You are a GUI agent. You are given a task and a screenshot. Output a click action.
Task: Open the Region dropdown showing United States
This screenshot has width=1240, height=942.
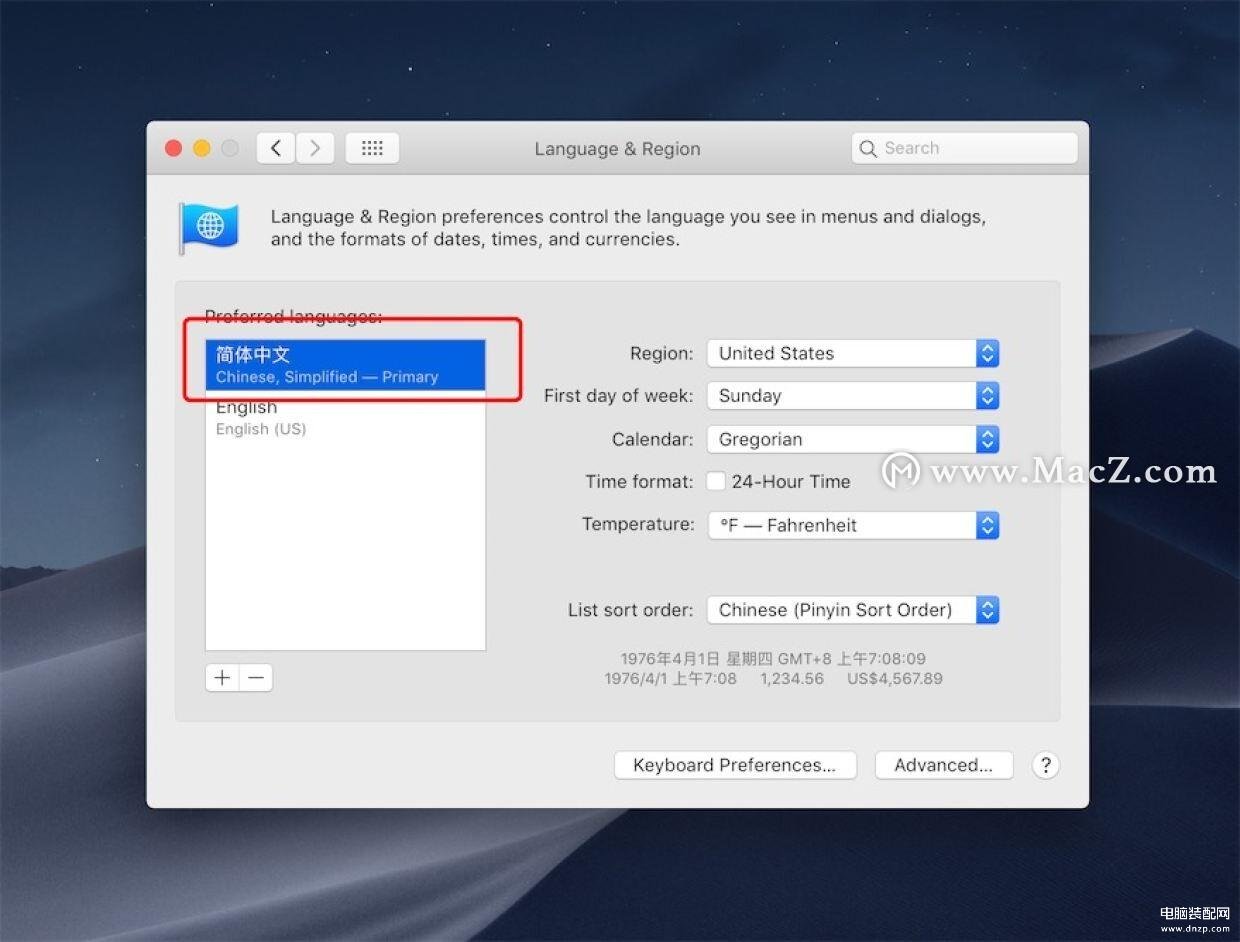tap(852, 353)
